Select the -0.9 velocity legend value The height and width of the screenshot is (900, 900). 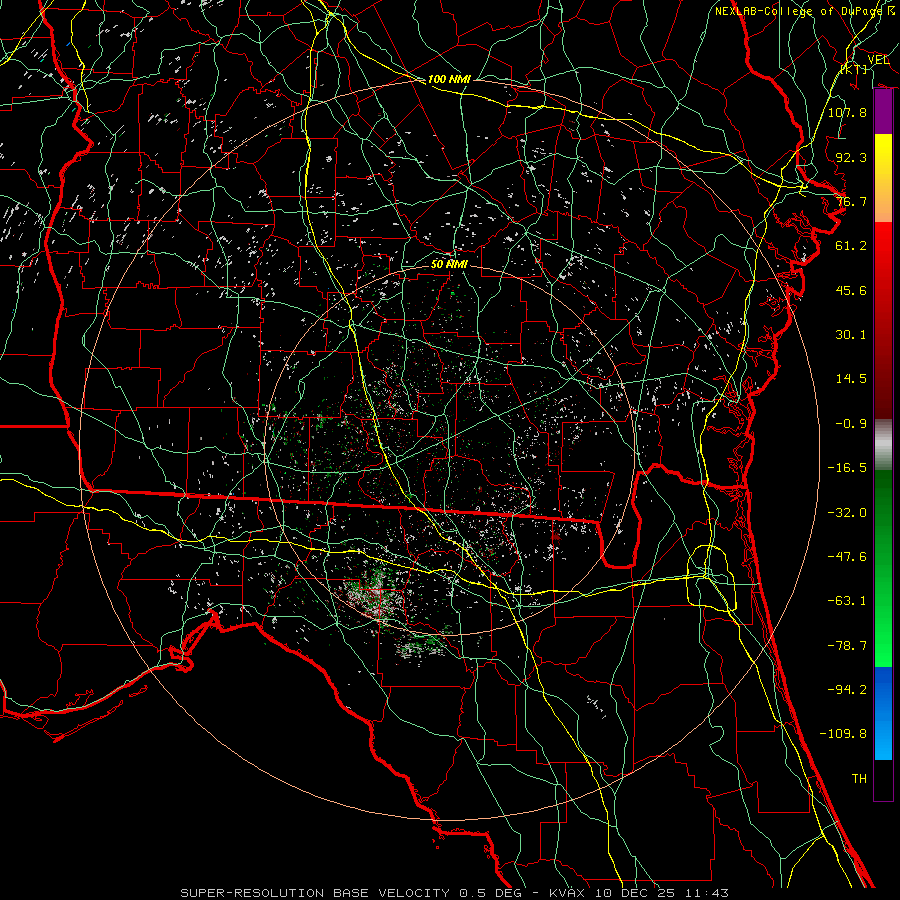click(x=851, y=424)
